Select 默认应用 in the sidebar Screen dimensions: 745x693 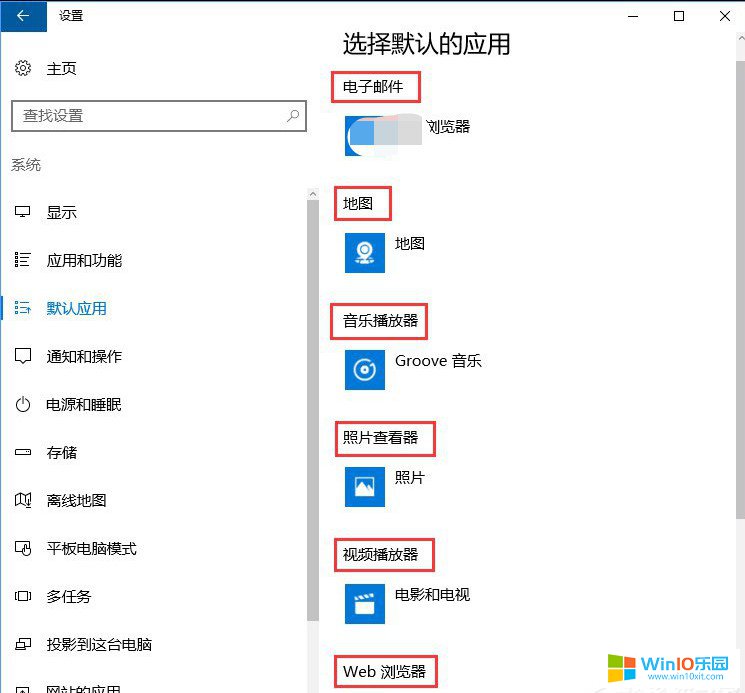click(76, 309)
